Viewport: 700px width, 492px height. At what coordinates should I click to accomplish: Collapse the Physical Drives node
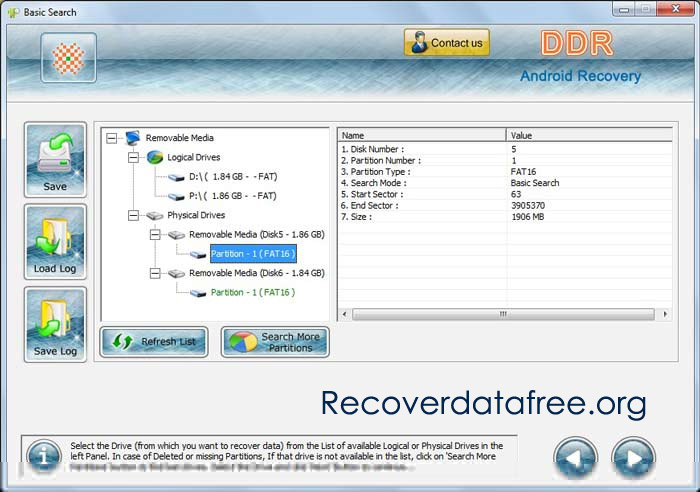coord(133,215)
